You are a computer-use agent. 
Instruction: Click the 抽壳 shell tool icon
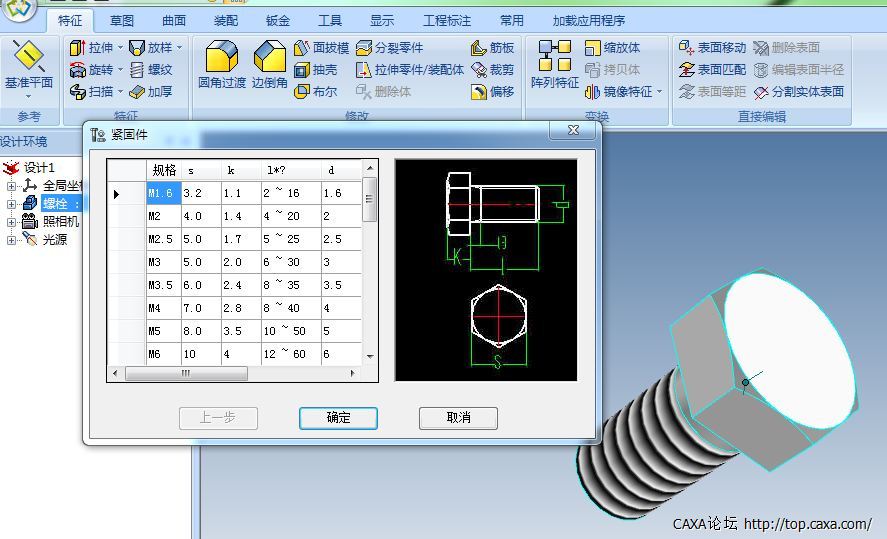[x=316, y=70]
